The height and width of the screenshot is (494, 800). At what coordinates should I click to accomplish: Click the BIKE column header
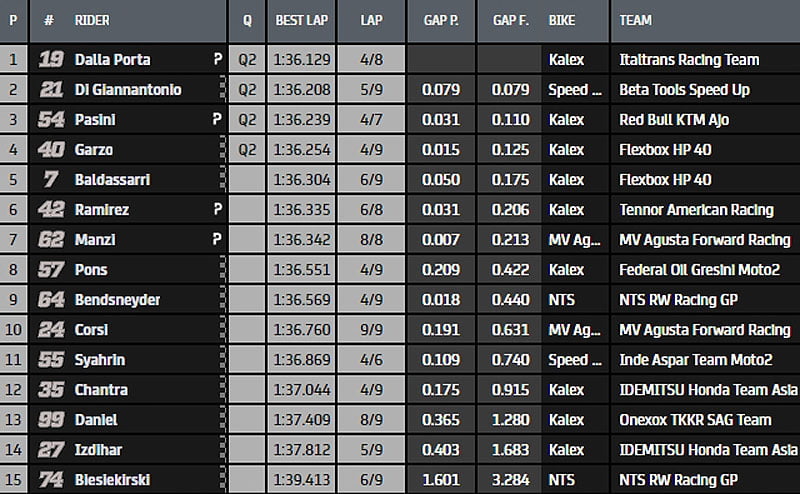pyautogui.click(x=562, y=20)
